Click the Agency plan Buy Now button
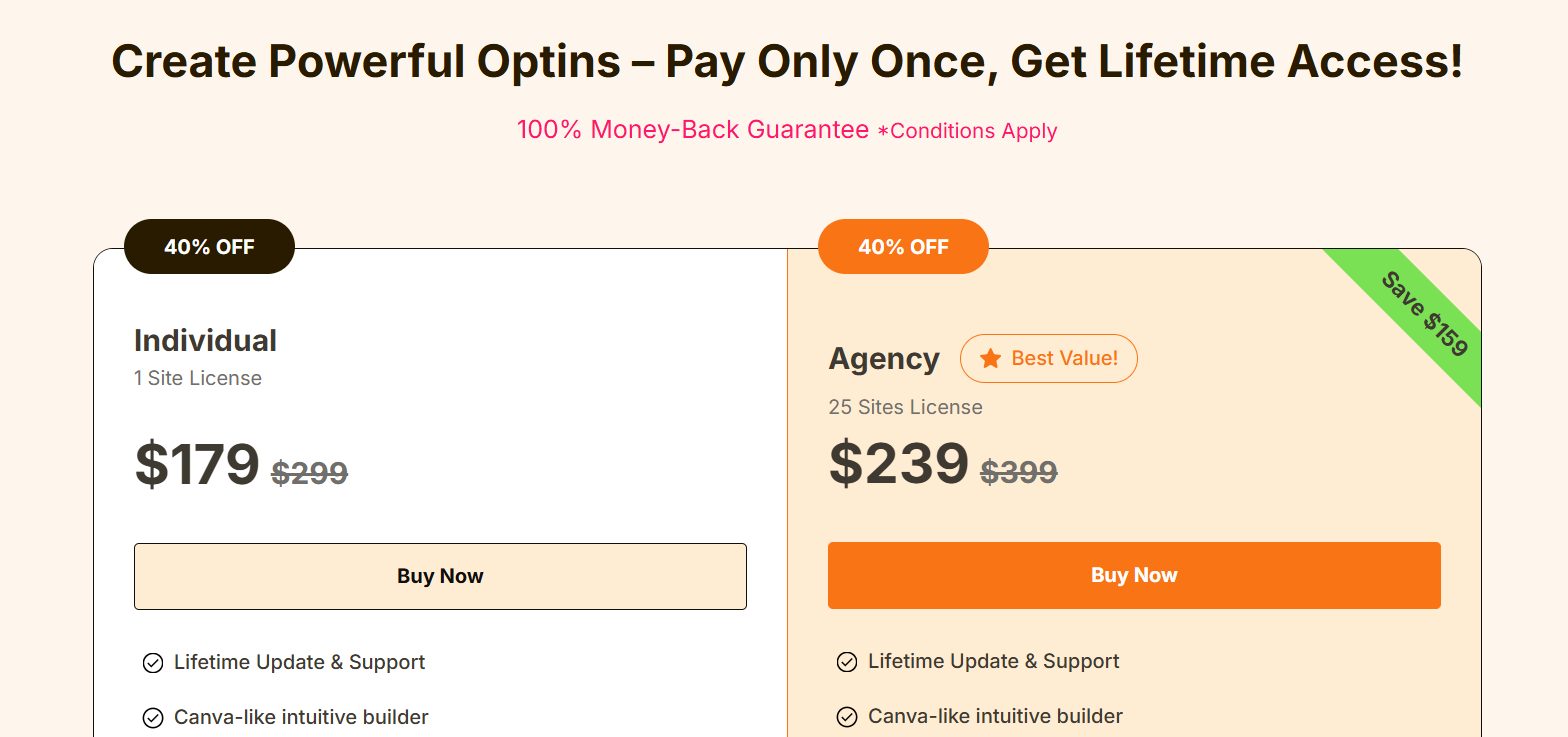This screenshot has width=1568, height=737. [1134, 575]
